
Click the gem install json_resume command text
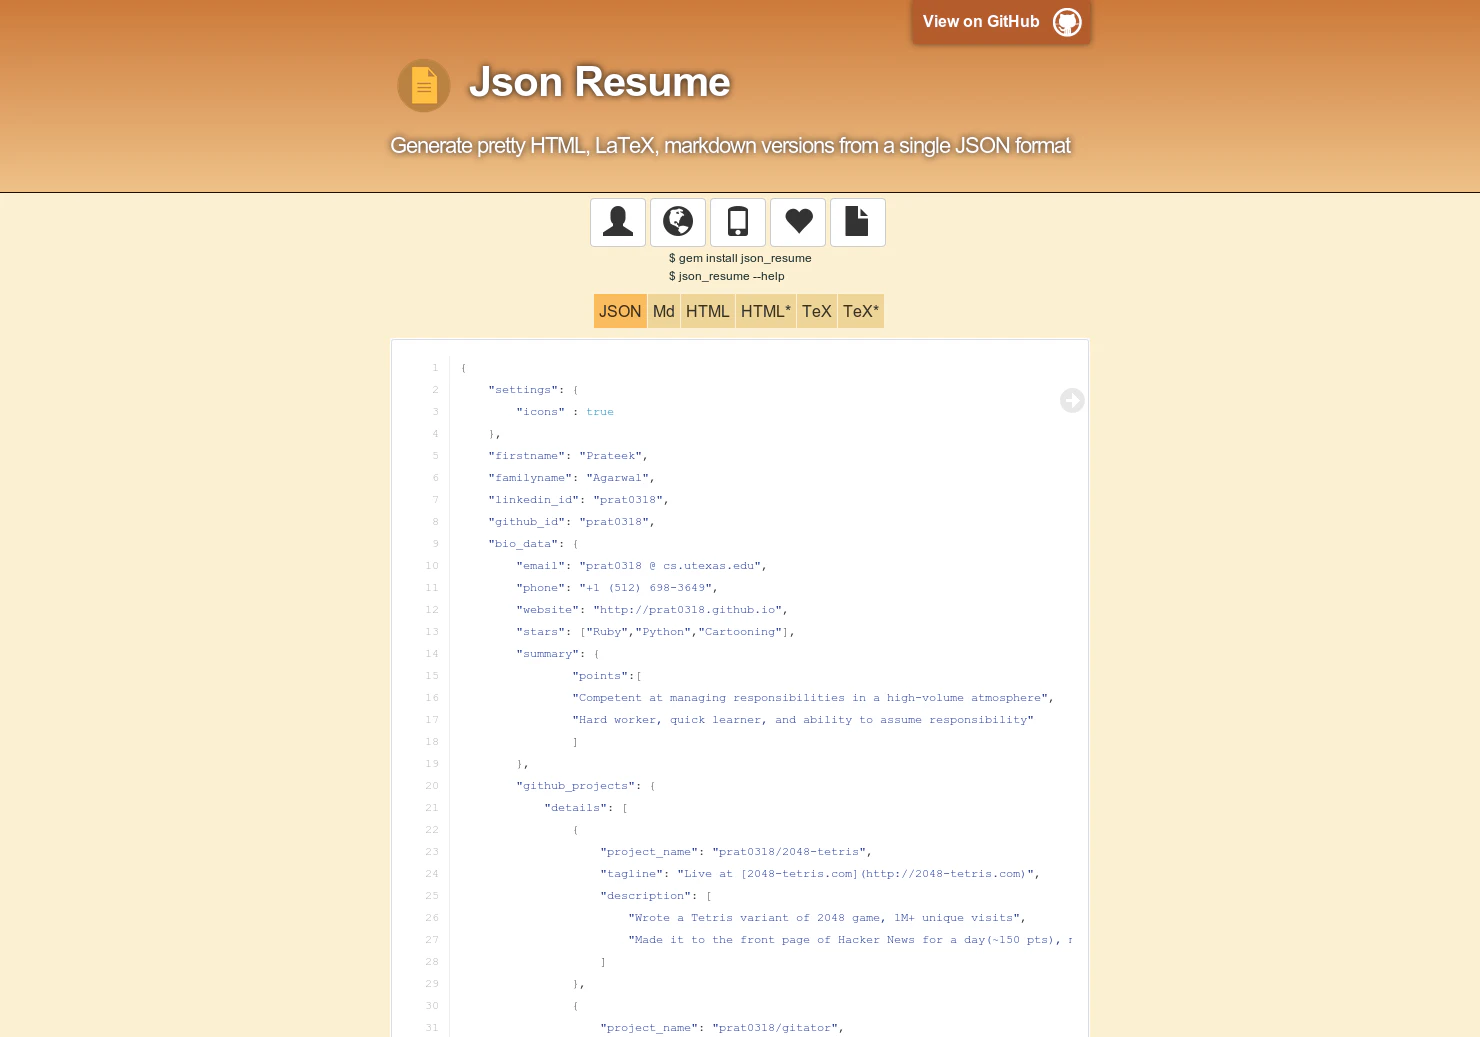coord(740,257)
